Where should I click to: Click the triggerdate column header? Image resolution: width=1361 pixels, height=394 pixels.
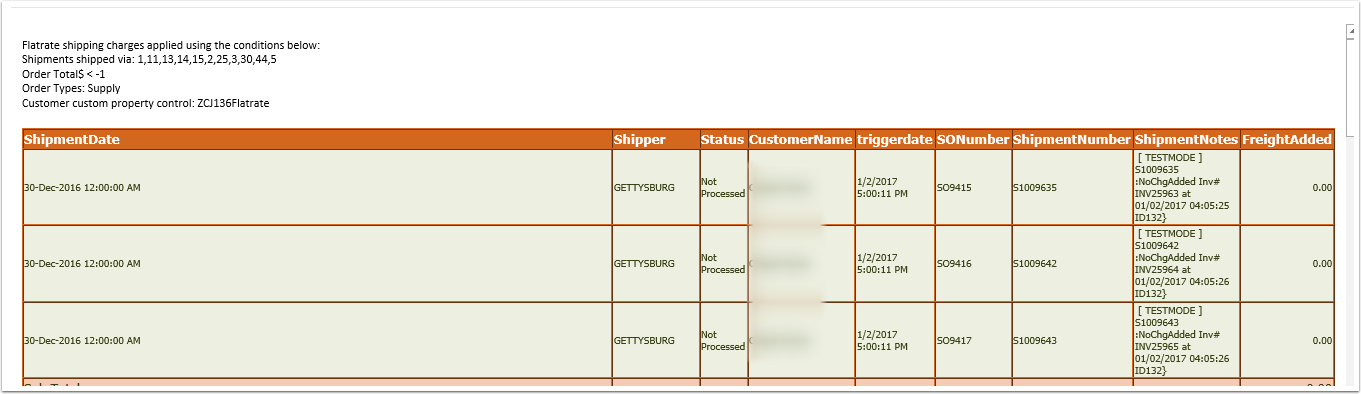click(x=894, y=140)
